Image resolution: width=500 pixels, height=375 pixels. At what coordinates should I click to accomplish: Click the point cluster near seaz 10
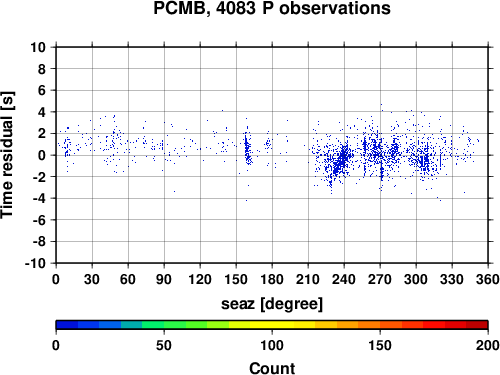coord(68,147)
